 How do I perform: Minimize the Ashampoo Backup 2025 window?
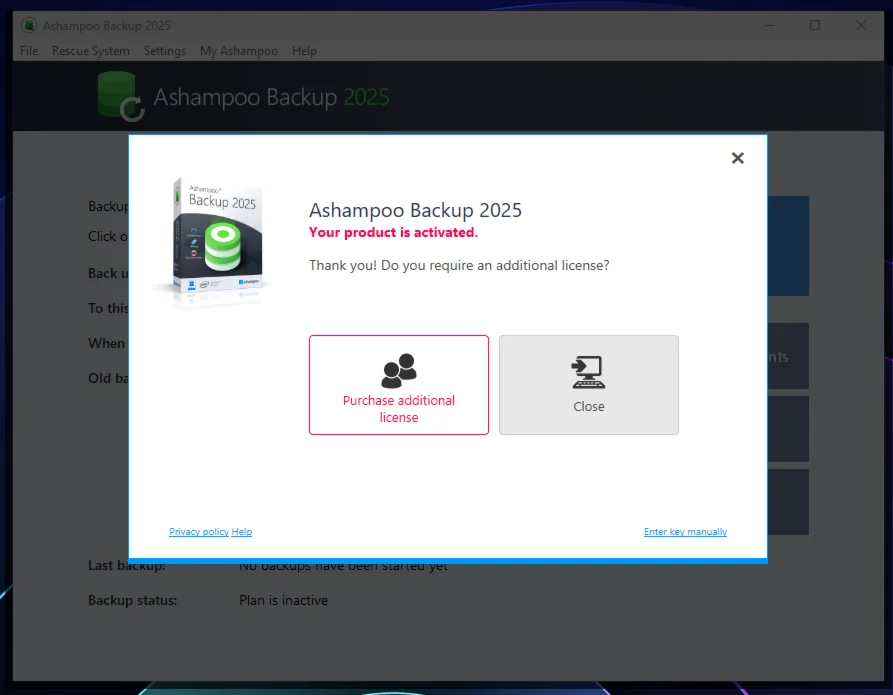770,25
